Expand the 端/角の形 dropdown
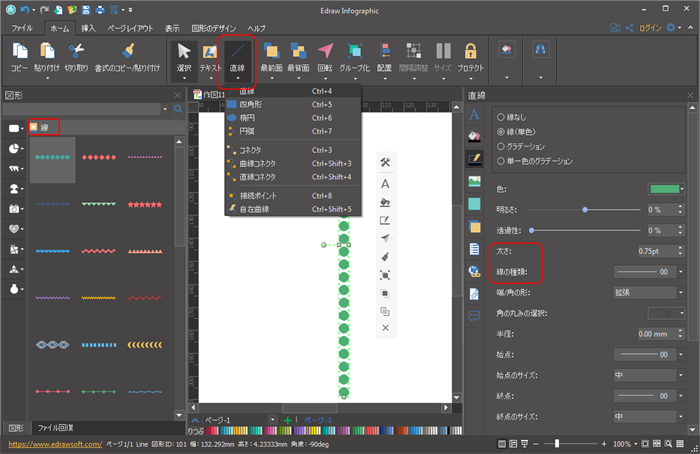 click(x=649, y=292)
